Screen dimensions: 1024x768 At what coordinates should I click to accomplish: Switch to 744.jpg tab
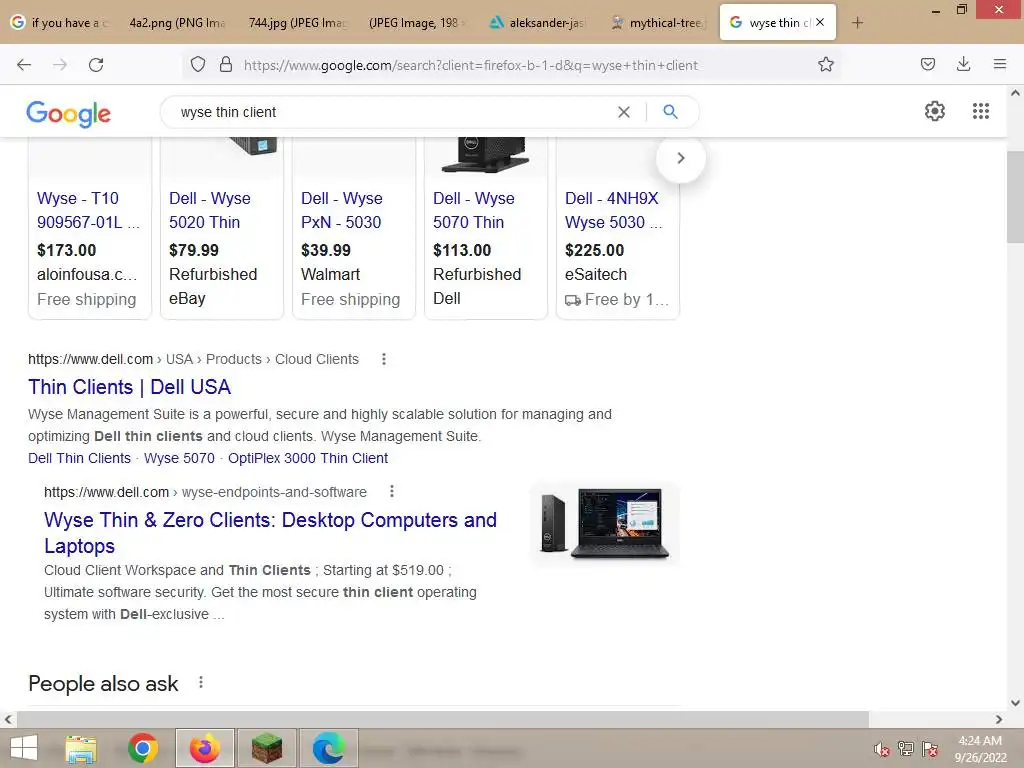click(296, 23)
